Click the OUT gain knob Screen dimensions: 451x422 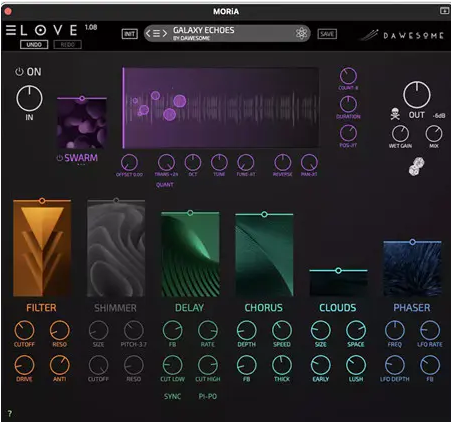[417, 94]
